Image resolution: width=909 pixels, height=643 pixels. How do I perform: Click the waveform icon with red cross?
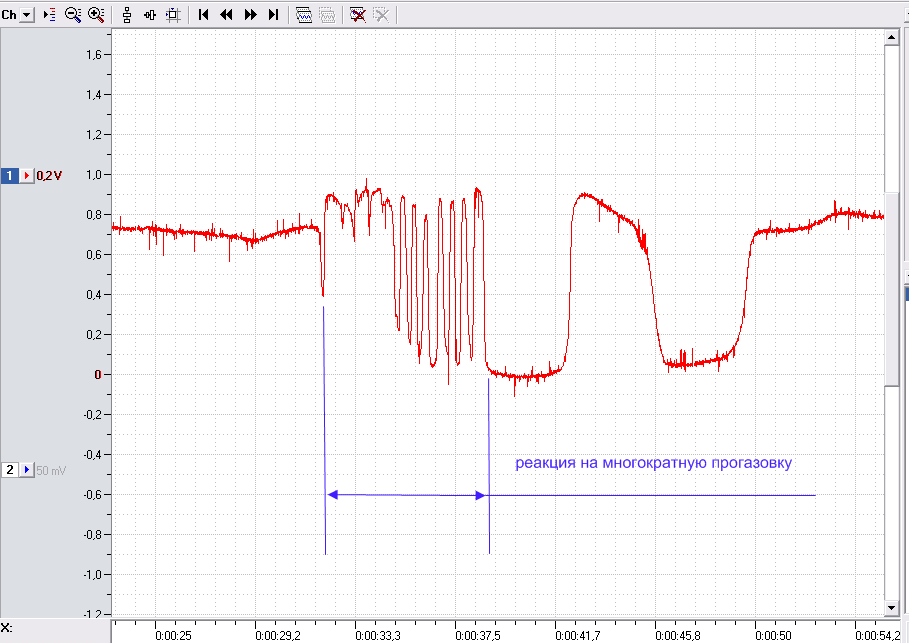(x=358, y=15)
